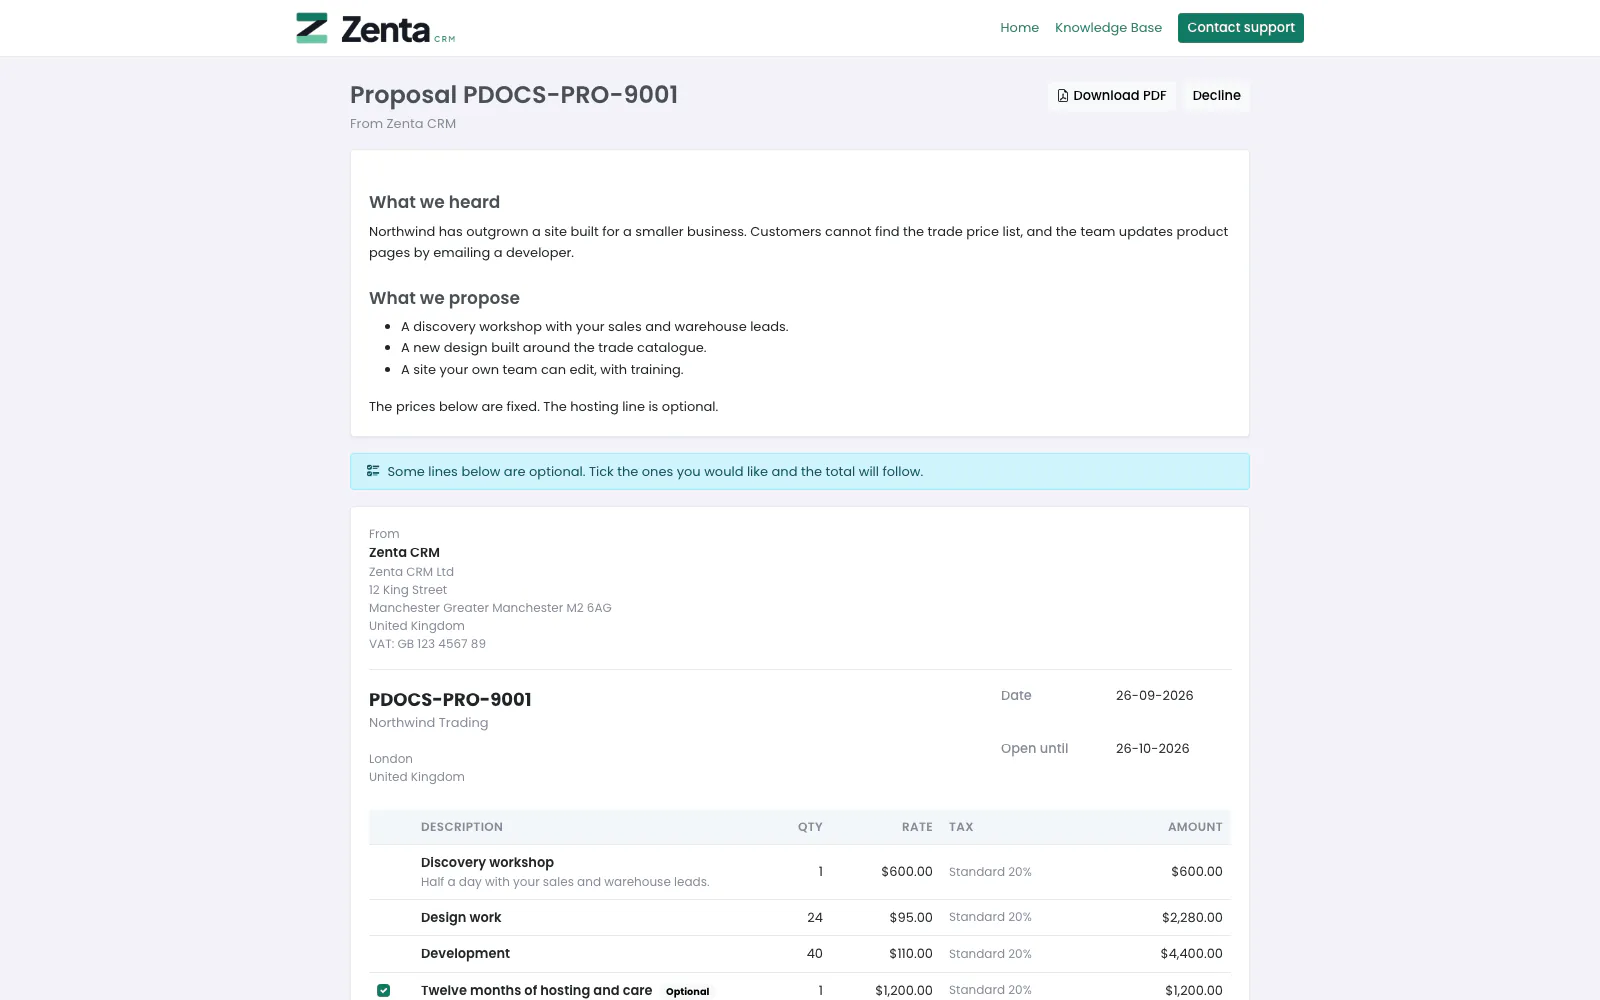This screenshot has height=1000, width=1600.
Task: Open the Knowledge Base link
Action: pos(1108,28)
